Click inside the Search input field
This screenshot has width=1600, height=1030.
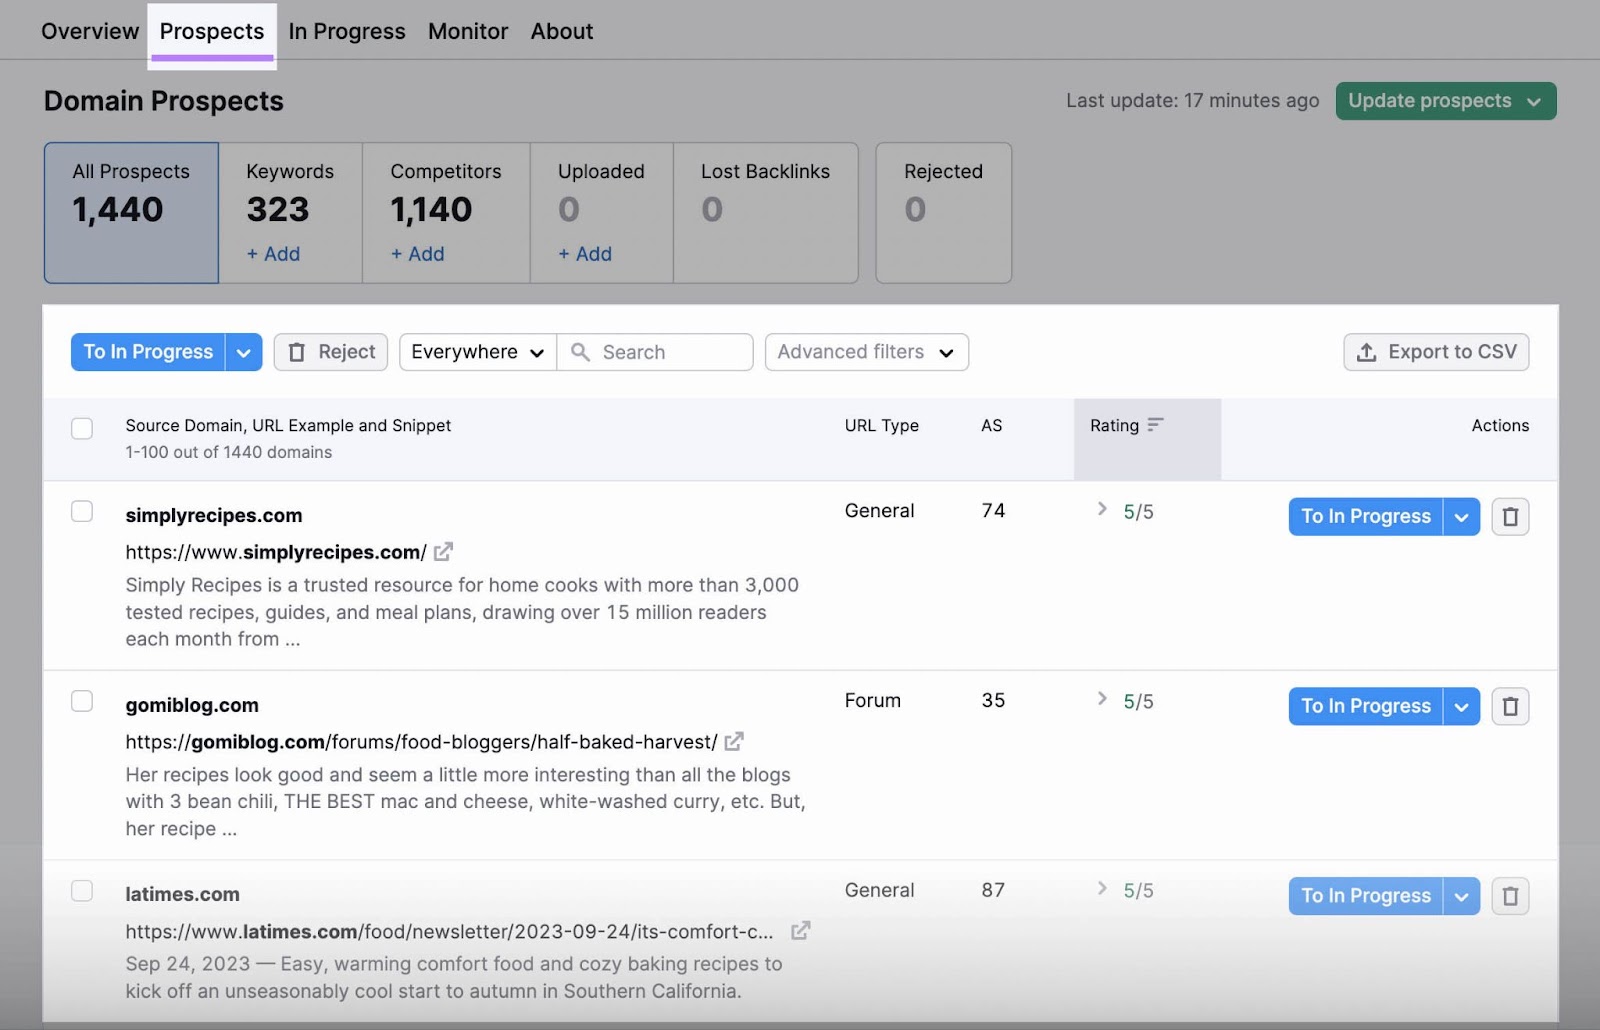tap(655, 352)
